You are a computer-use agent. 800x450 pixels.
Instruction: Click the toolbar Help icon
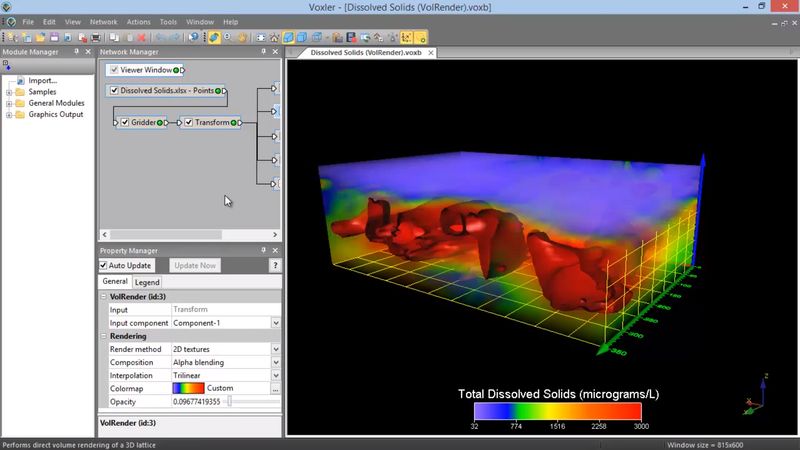pos(193,37)
